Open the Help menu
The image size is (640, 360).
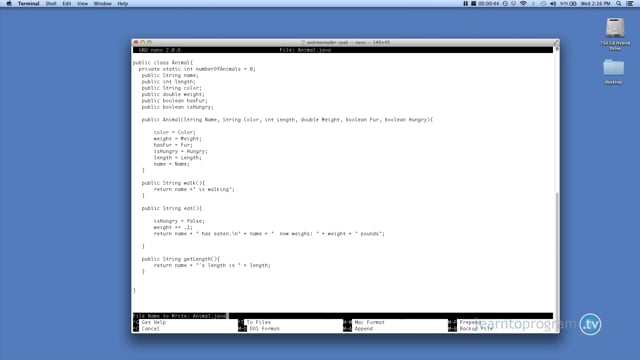pyautogui.click(x=123, y=4)
